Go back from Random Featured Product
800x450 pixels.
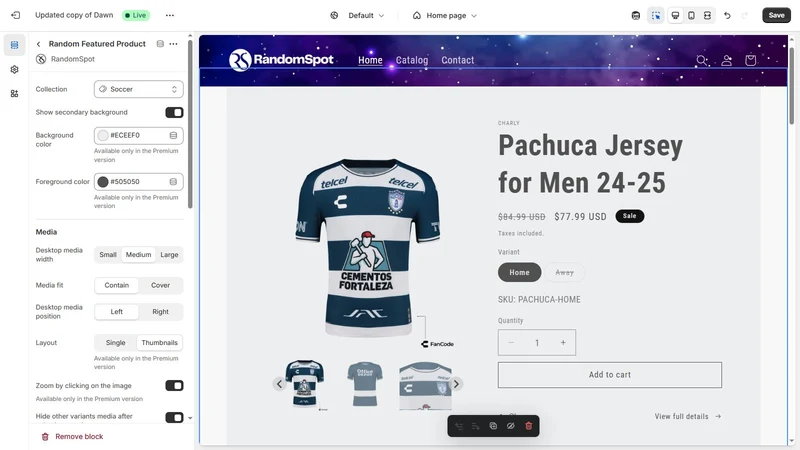[x=38, y=44]
